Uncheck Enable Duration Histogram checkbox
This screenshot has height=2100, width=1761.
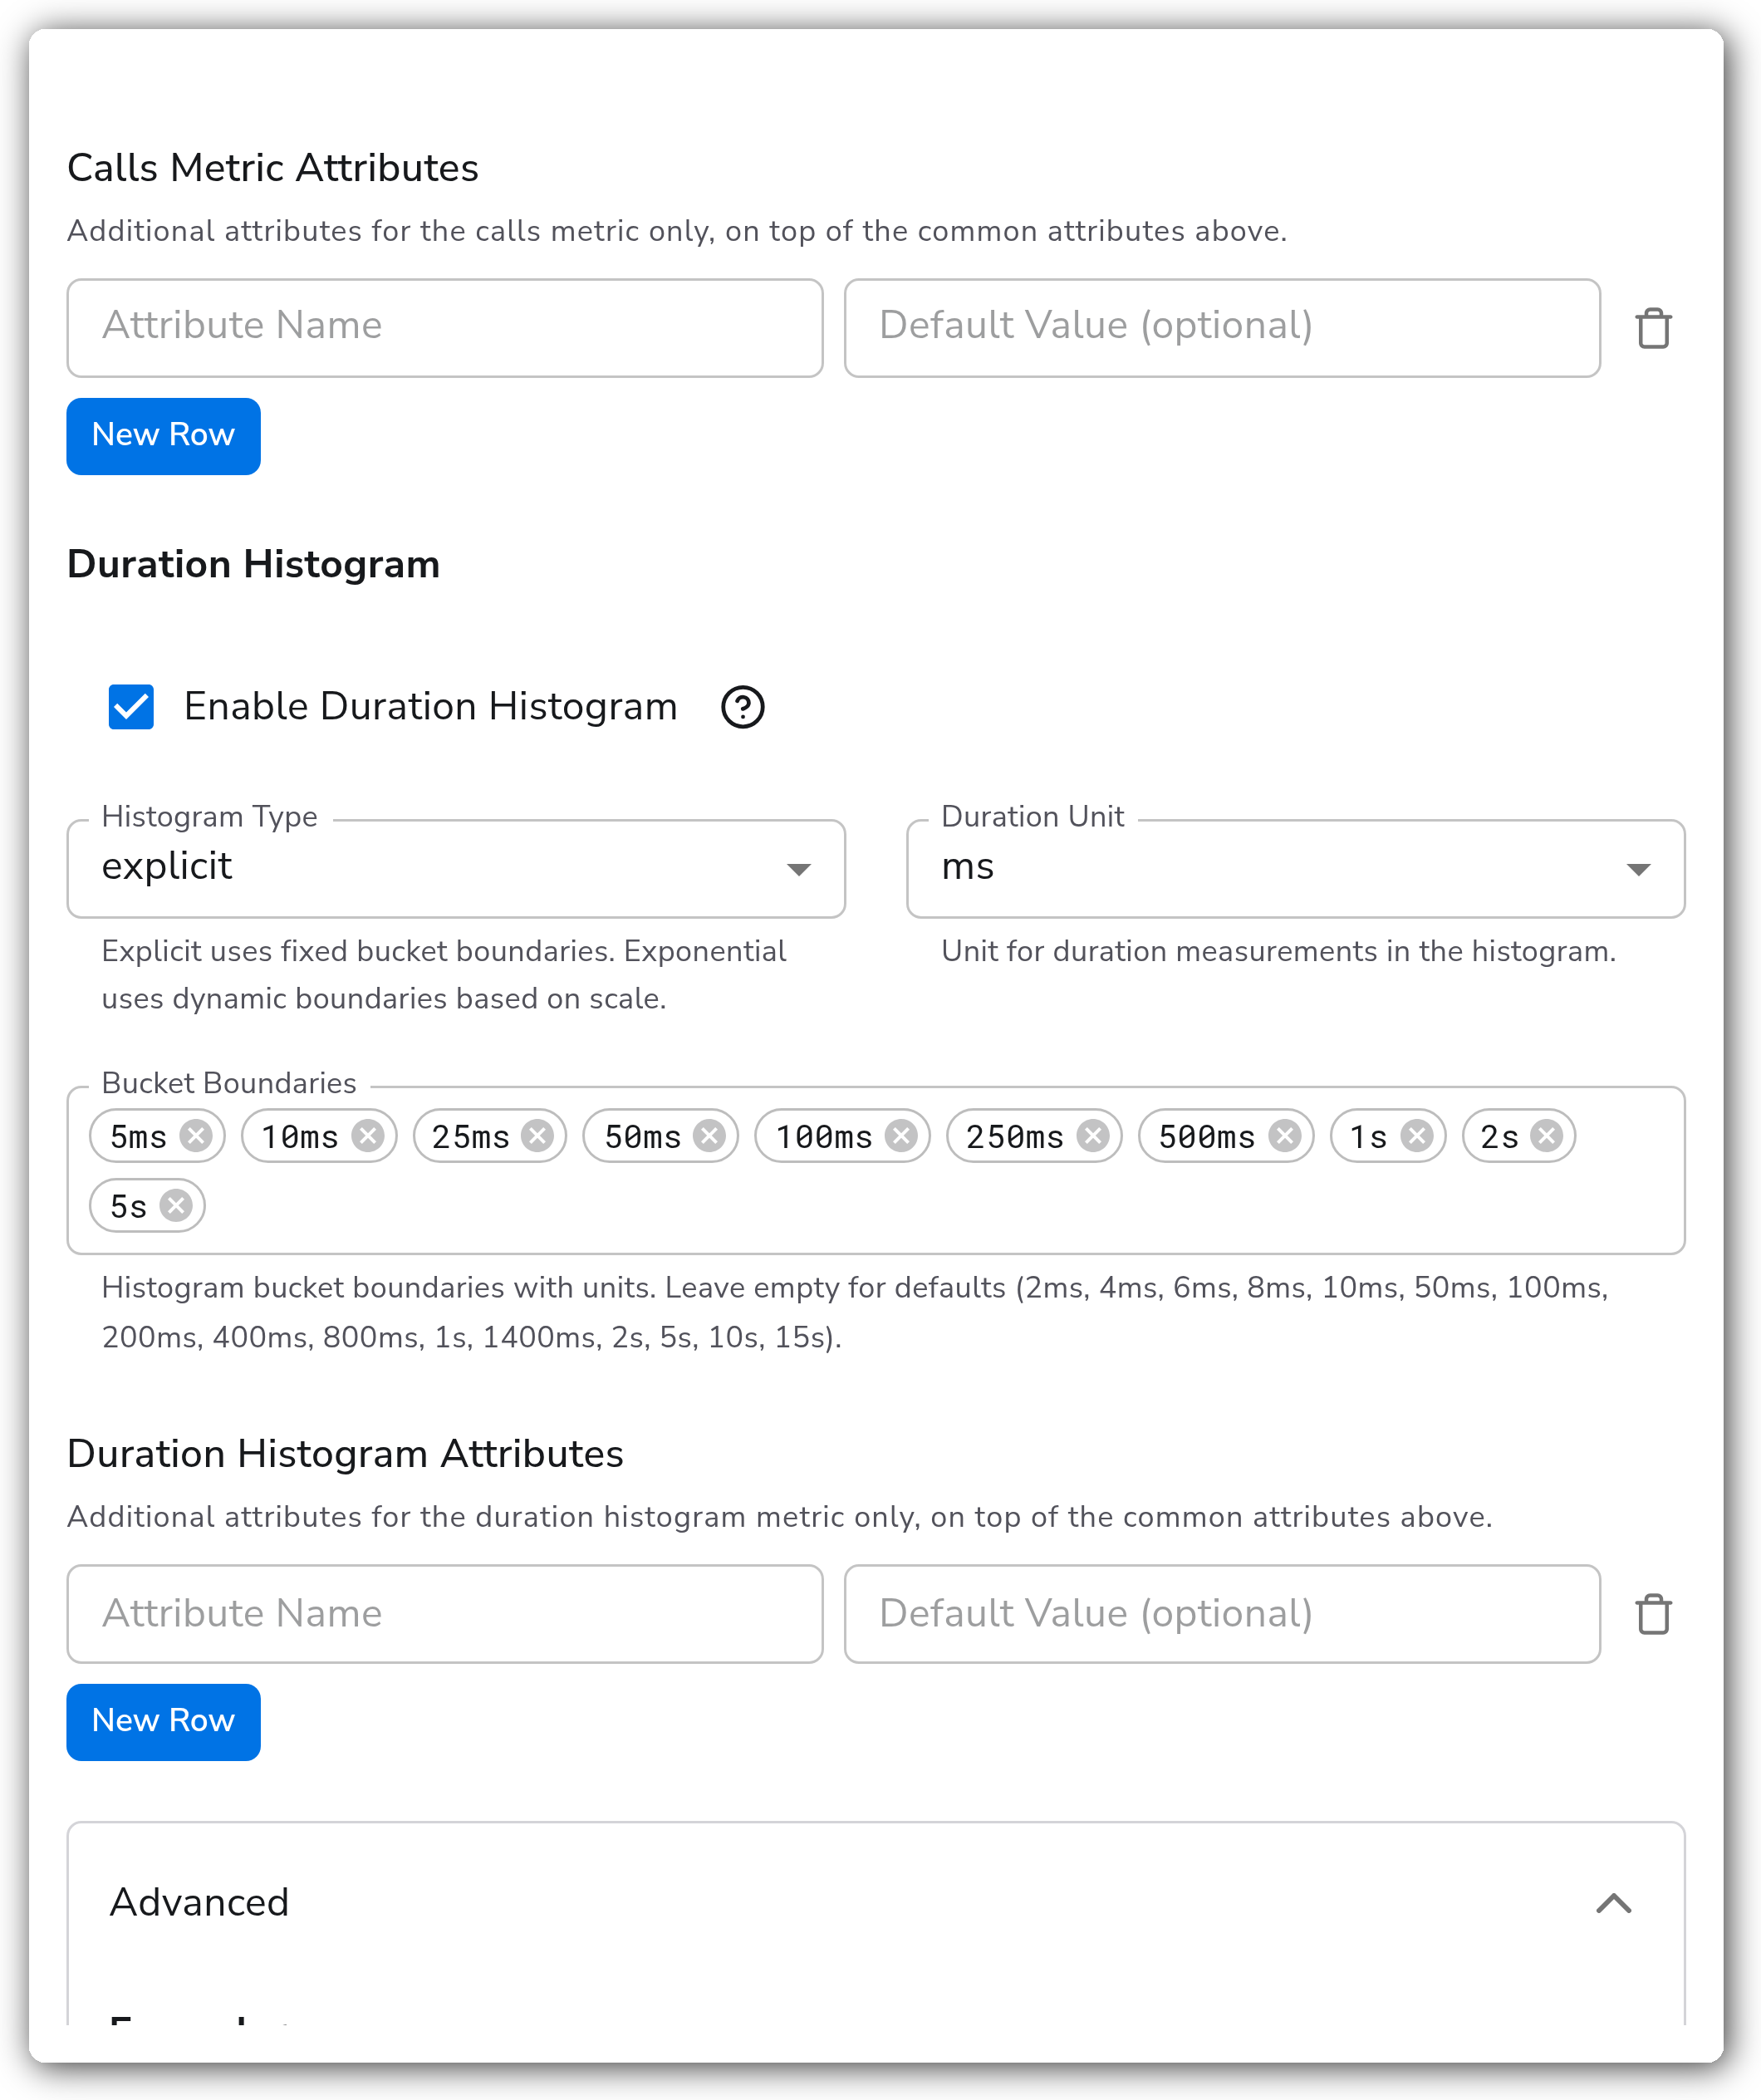(131, 707)
